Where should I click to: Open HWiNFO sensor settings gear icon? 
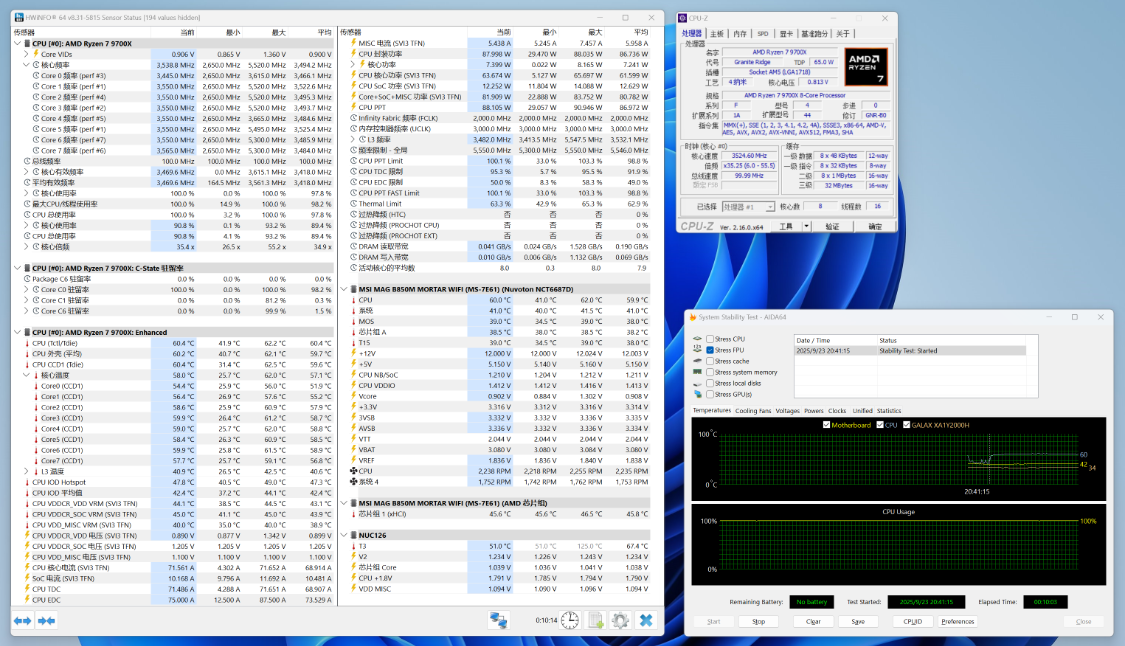(x=620, y=620)
